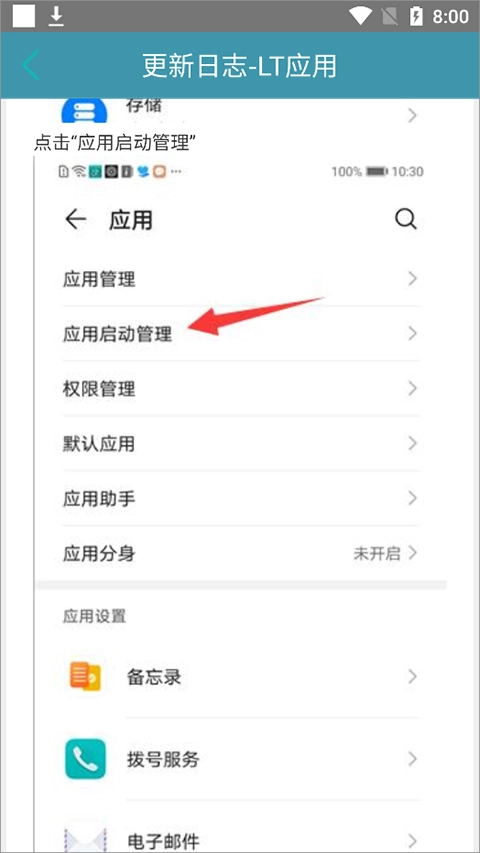480x853 pixels.
Task: Tap the battery charging icon
Action: pos(416,17)
